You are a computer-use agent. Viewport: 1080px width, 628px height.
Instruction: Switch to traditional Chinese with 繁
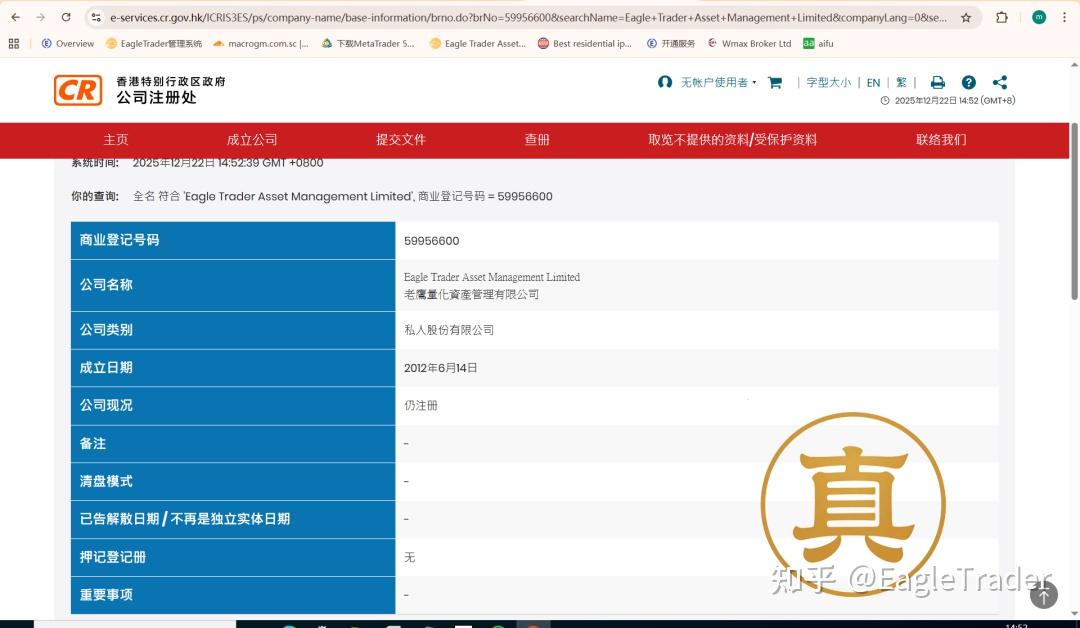point(900,82)
